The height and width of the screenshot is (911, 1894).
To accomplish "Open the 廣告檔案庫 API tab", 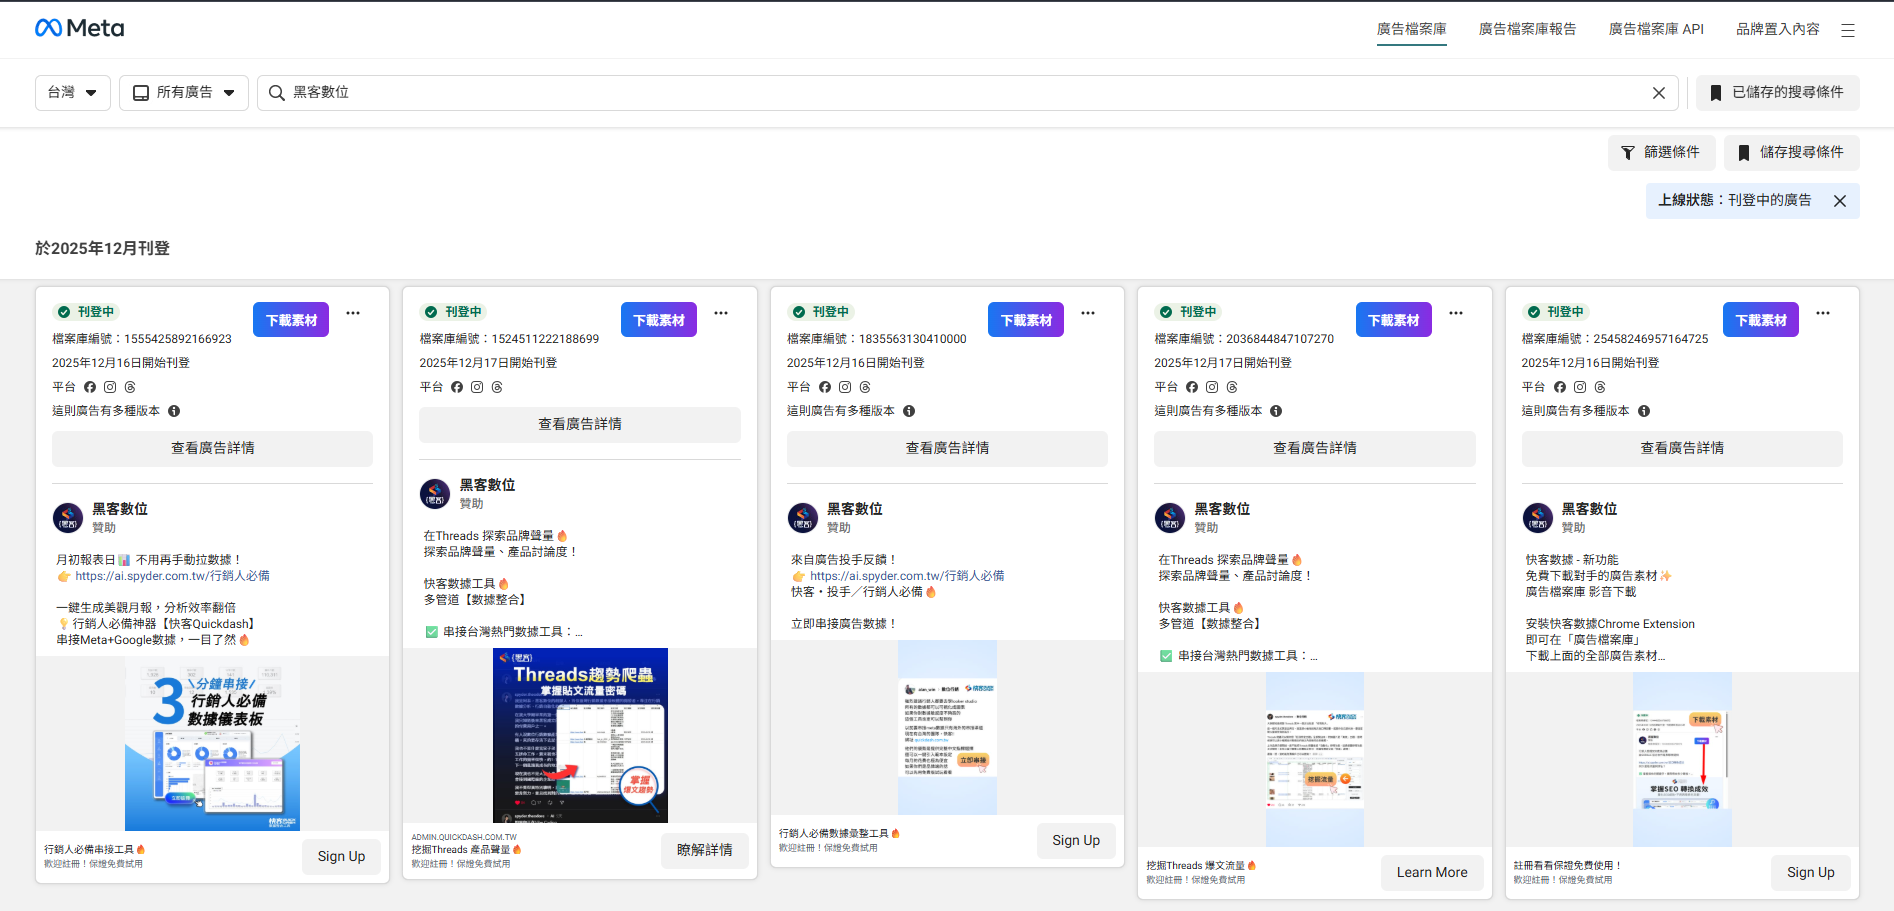I will pos(1656,29).
